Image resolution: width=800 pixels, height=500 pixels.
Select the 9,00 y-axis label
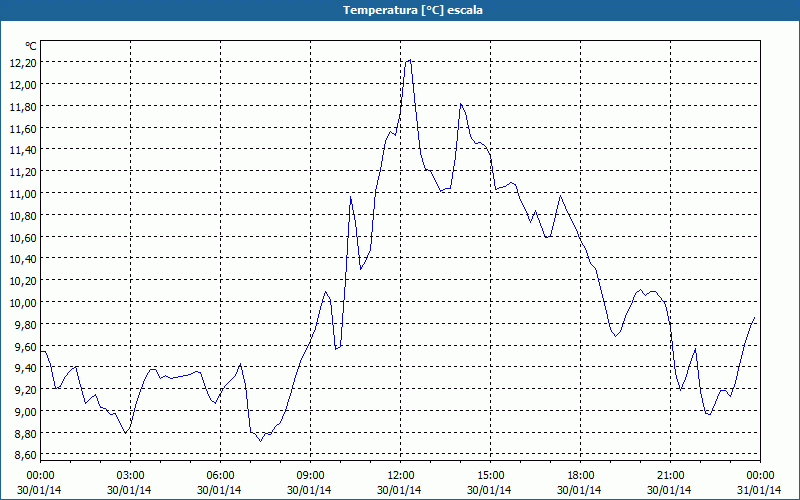click(x=26, y=412)
